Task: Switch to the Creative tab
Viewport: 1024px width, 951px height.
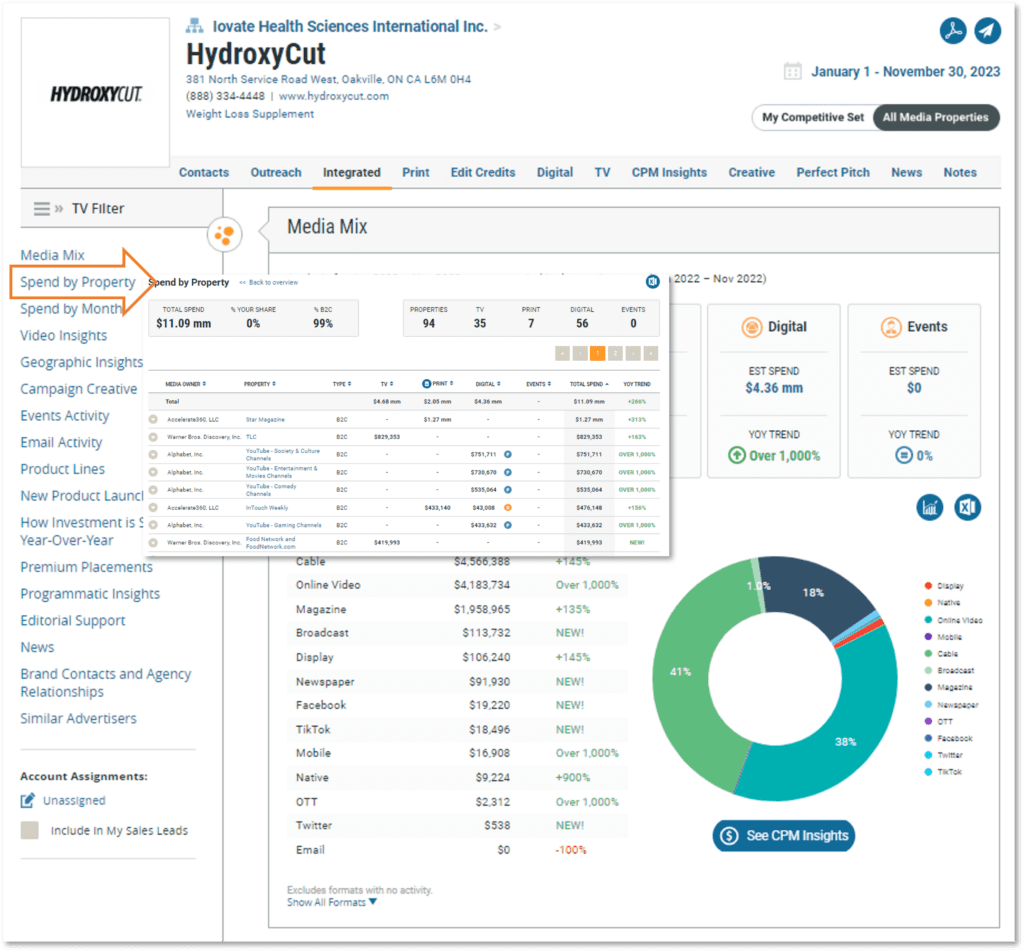Action: (x=752, y=172)
